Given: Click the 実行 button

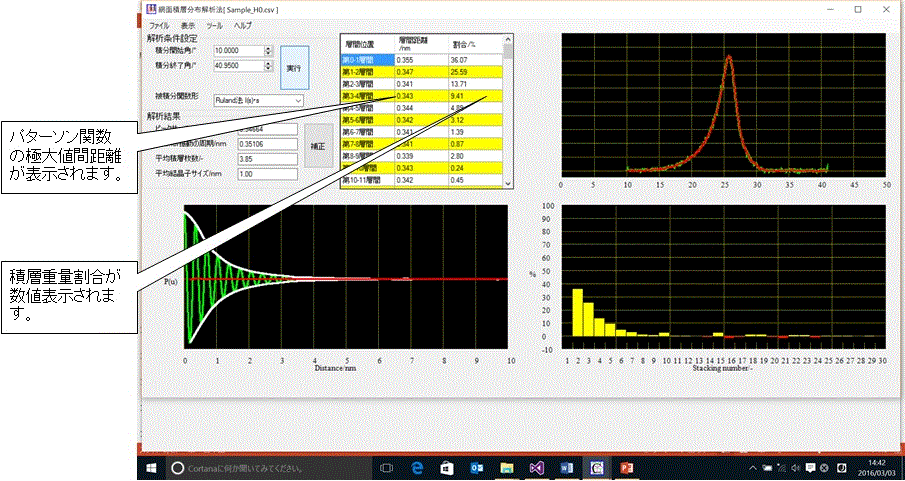Looking at the screenshot, I should pyautogui.click(x=294, y=67).
